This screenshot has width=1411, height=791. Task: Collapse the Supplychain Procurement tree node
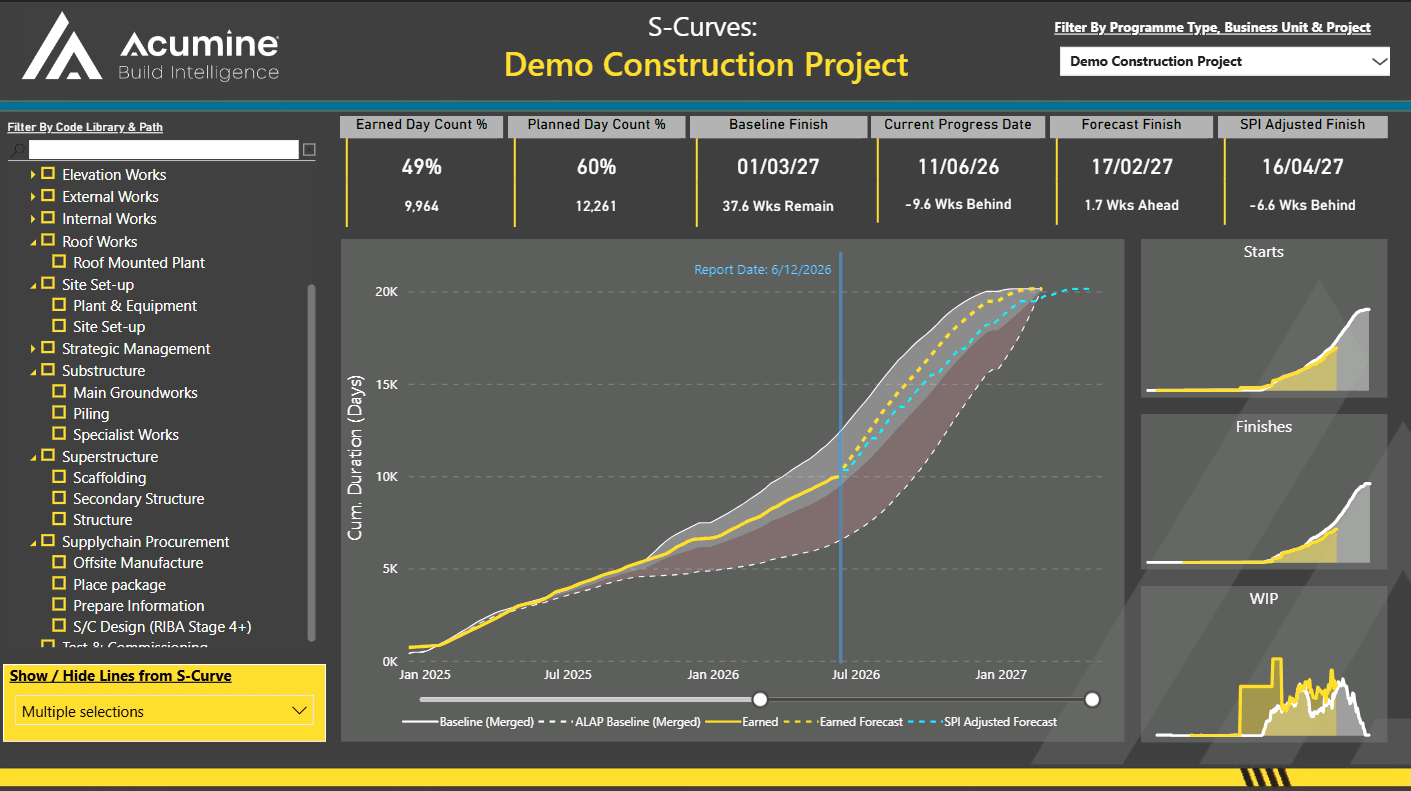point(33,542)
